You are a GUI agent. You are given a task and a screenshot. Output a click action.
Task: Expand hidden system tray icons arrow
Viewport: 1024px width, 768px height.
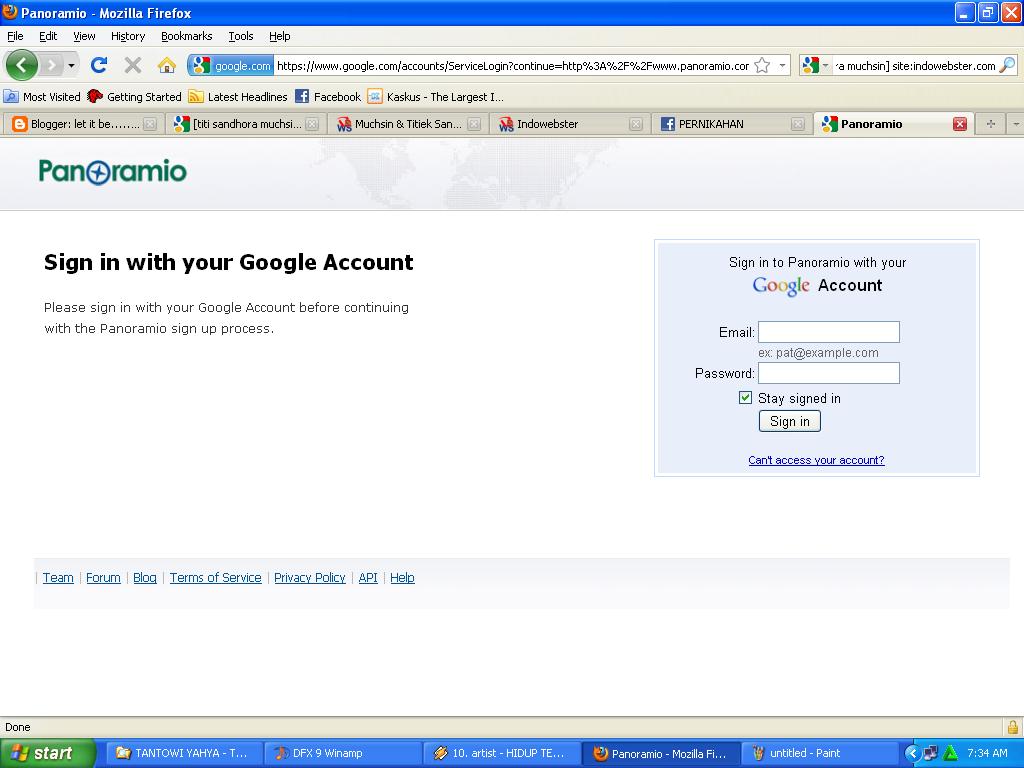[x=912, y=753]
